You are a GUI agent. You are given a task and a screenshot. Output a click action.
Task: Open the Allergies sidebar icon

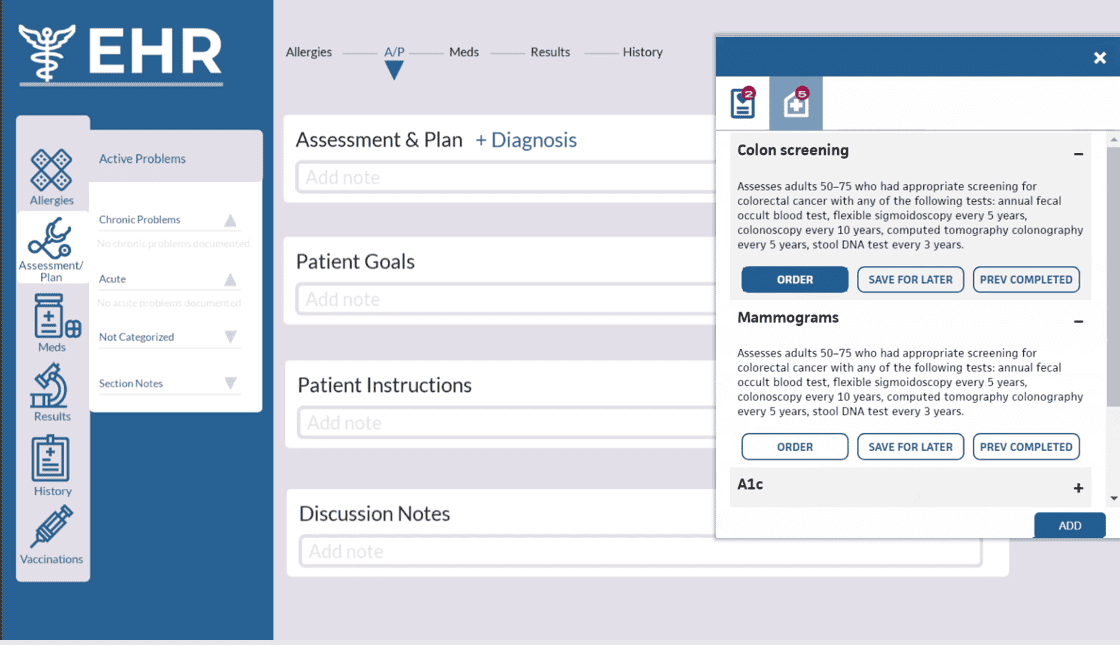[x=51, y=169]
